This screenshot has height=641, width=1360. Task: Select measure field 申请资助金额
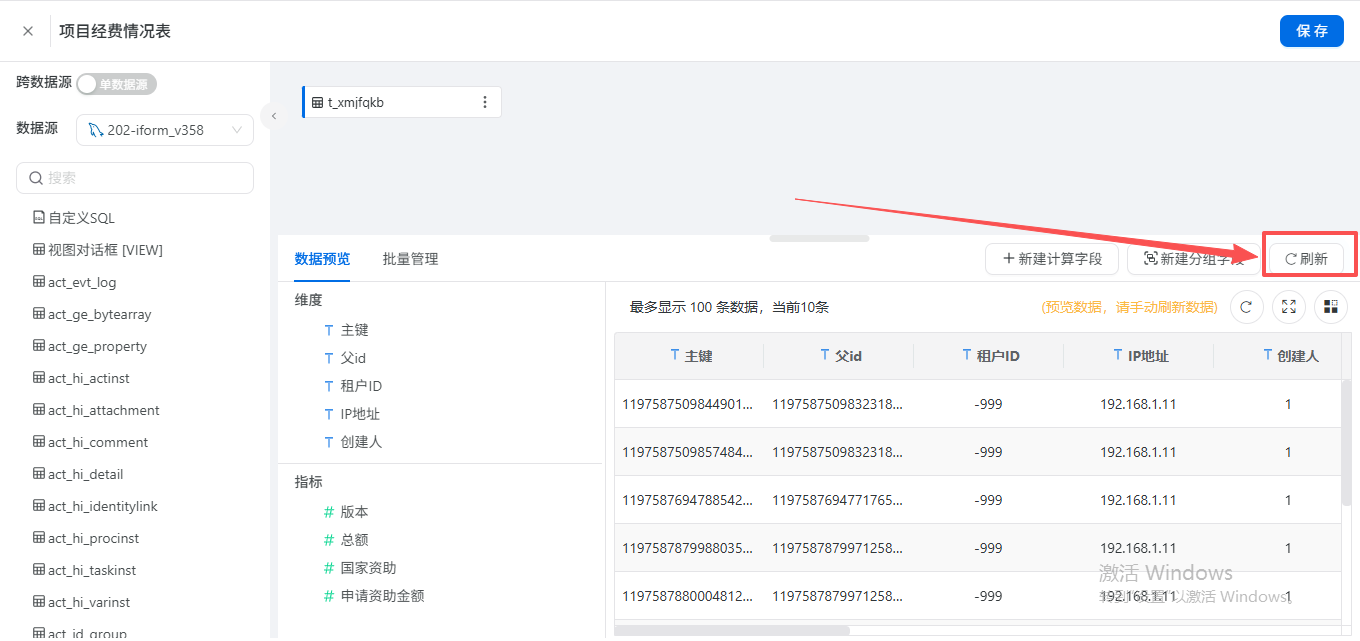pos(374,596)
